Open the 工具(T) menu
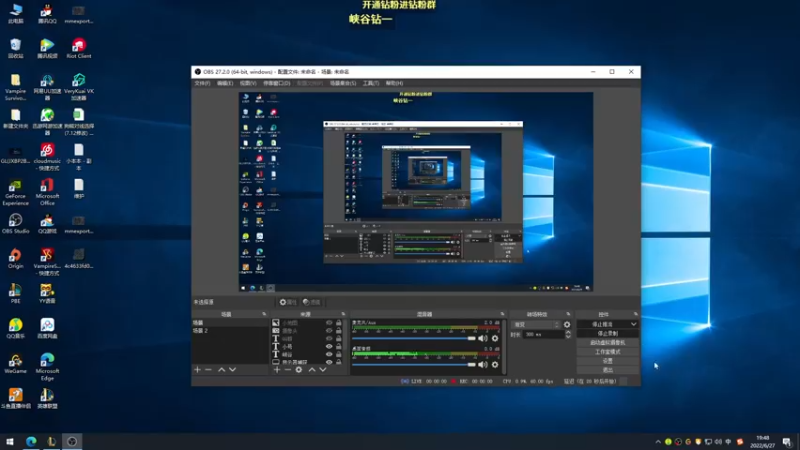 click(371, 83)
